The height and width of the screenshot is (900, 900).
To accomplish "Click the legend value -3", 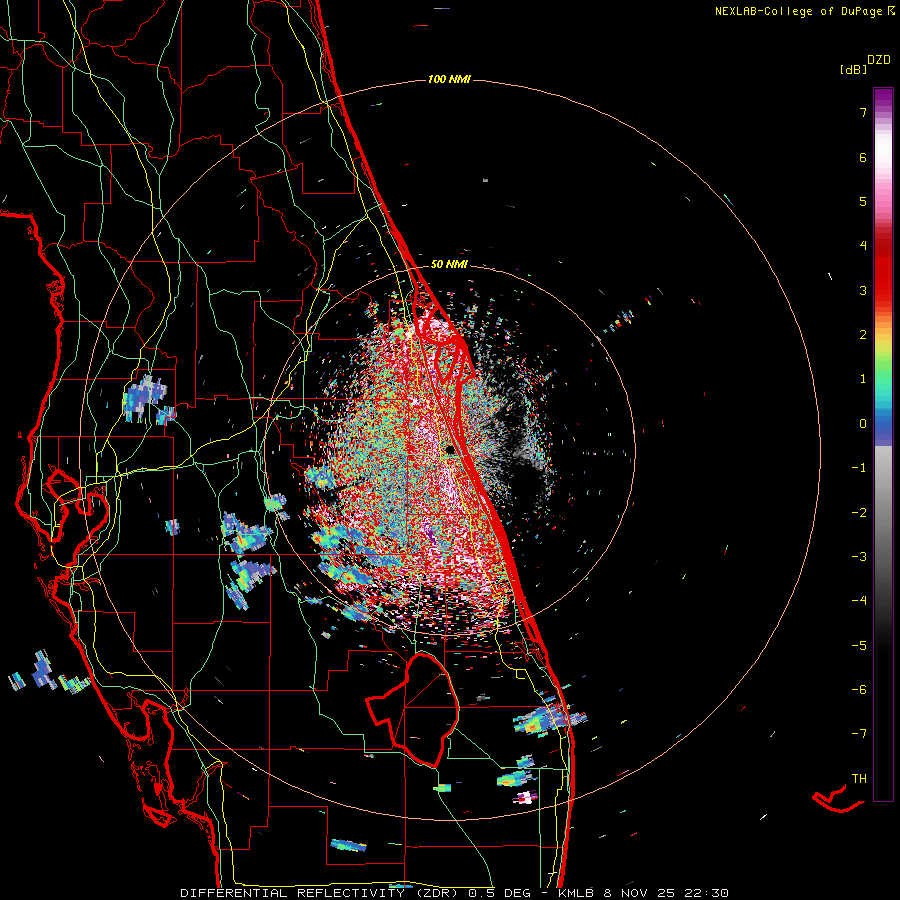I will pos(859,557).
